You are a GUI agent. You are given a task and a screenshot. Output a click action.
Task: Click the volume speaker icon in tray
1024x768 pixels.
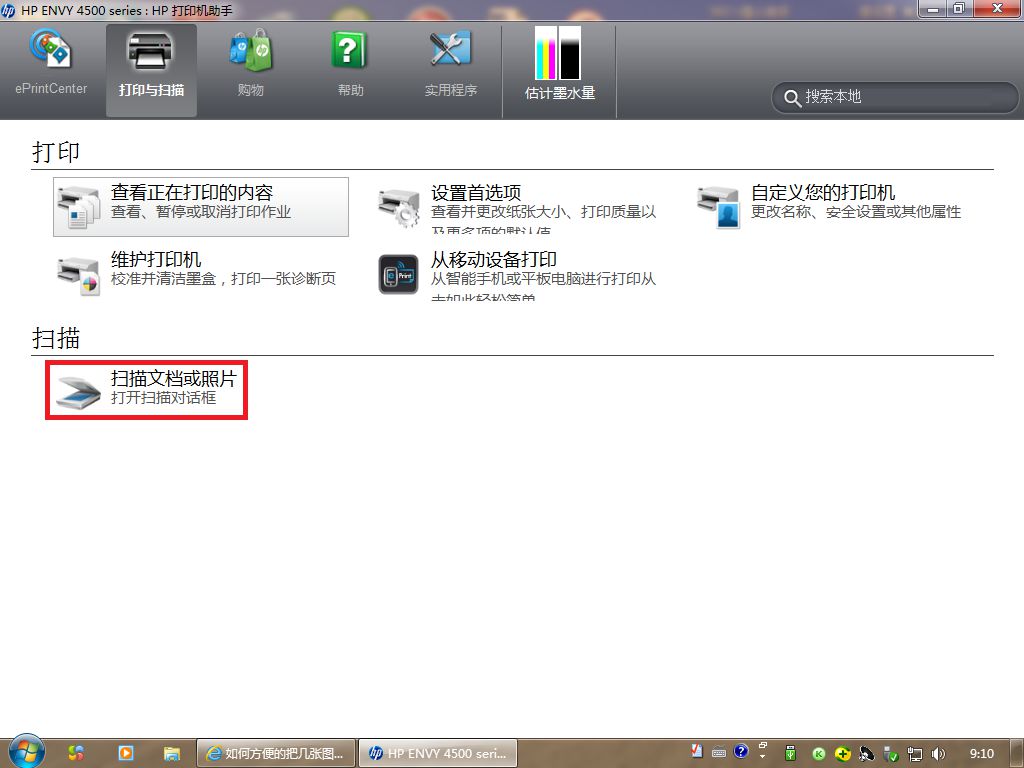[x=938, y=754]
